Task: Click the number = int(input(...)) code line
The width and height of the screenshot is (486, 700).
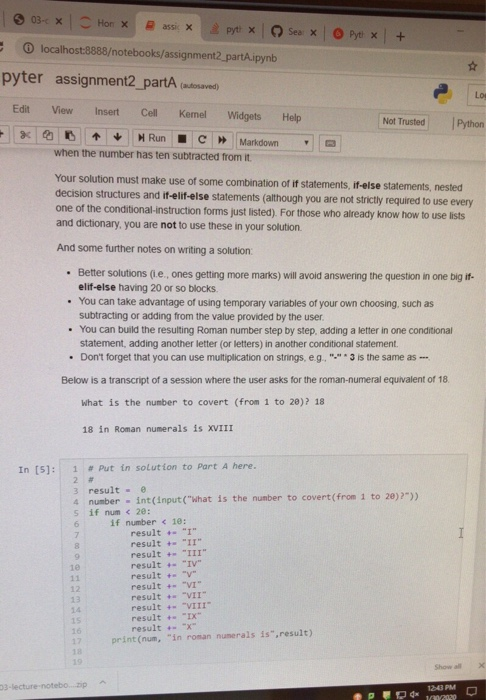Action: pyautogui.click(x=253, y=499)
